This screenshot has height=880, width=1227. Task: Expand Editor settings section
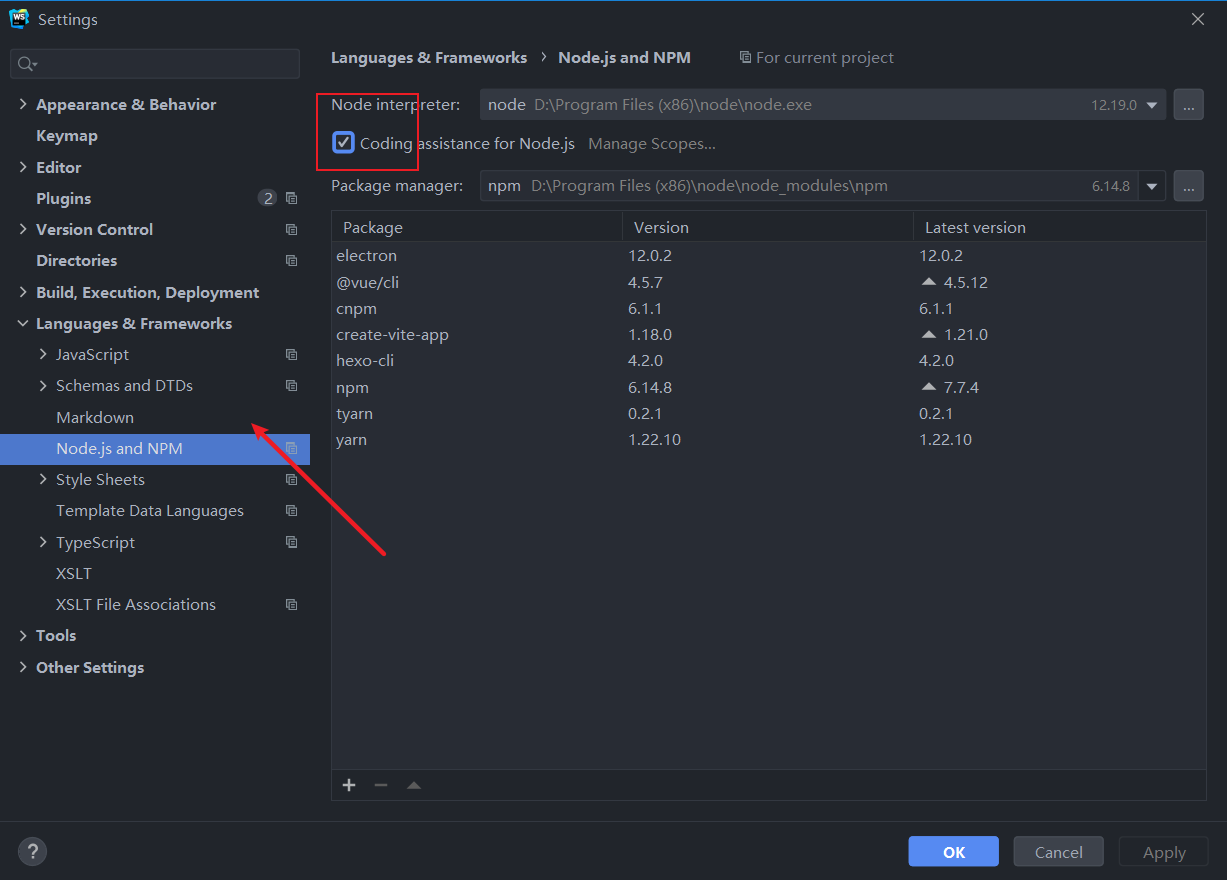(23, 167)
